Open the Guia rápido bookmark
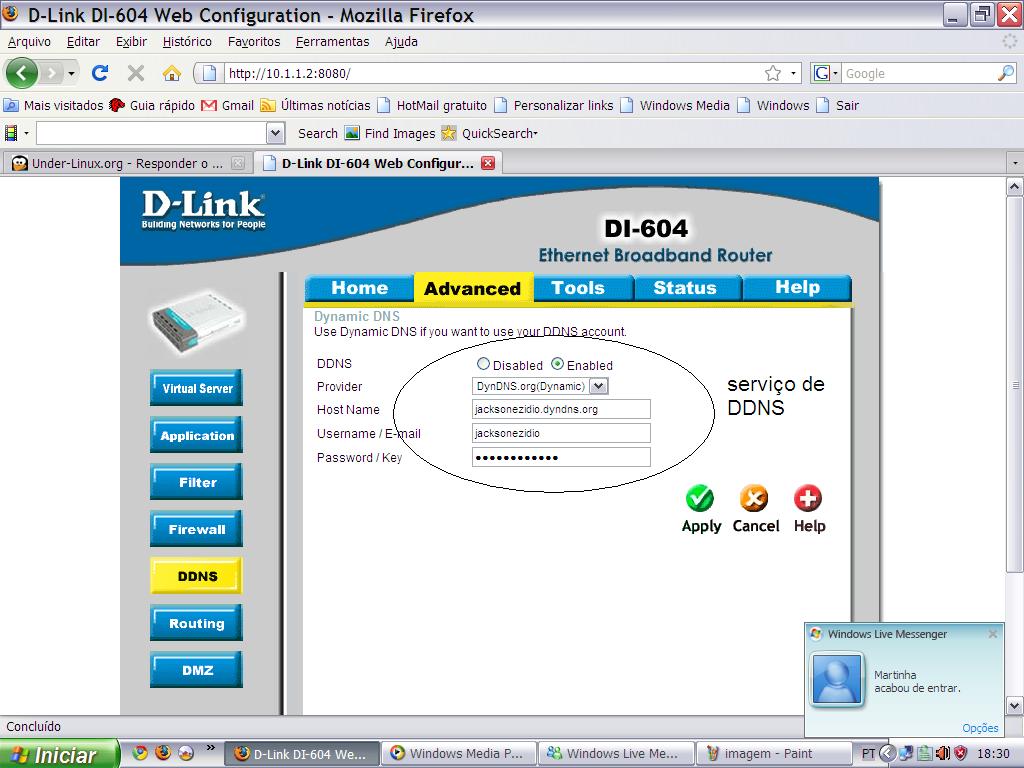Screen dimensions: 1024x768 point(152,105)
